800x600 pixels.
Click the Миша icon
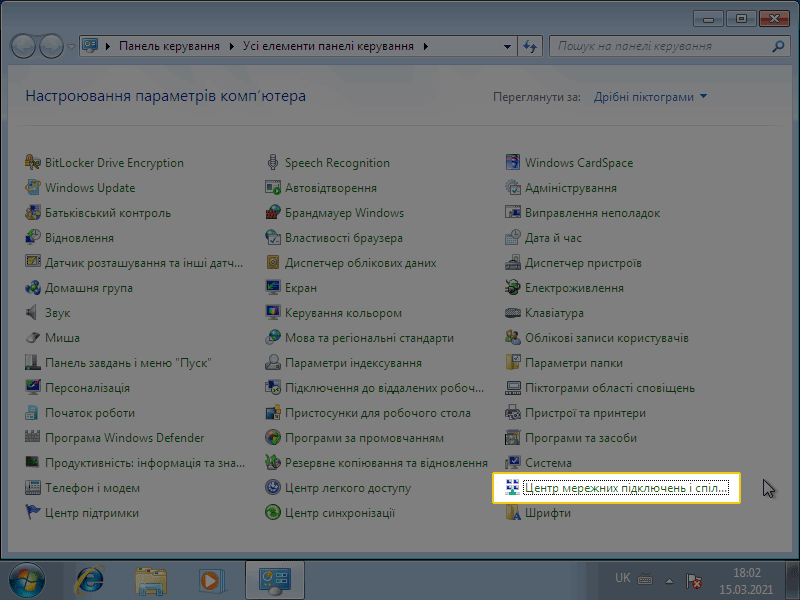pyautogui.click(x=33, y=337)
